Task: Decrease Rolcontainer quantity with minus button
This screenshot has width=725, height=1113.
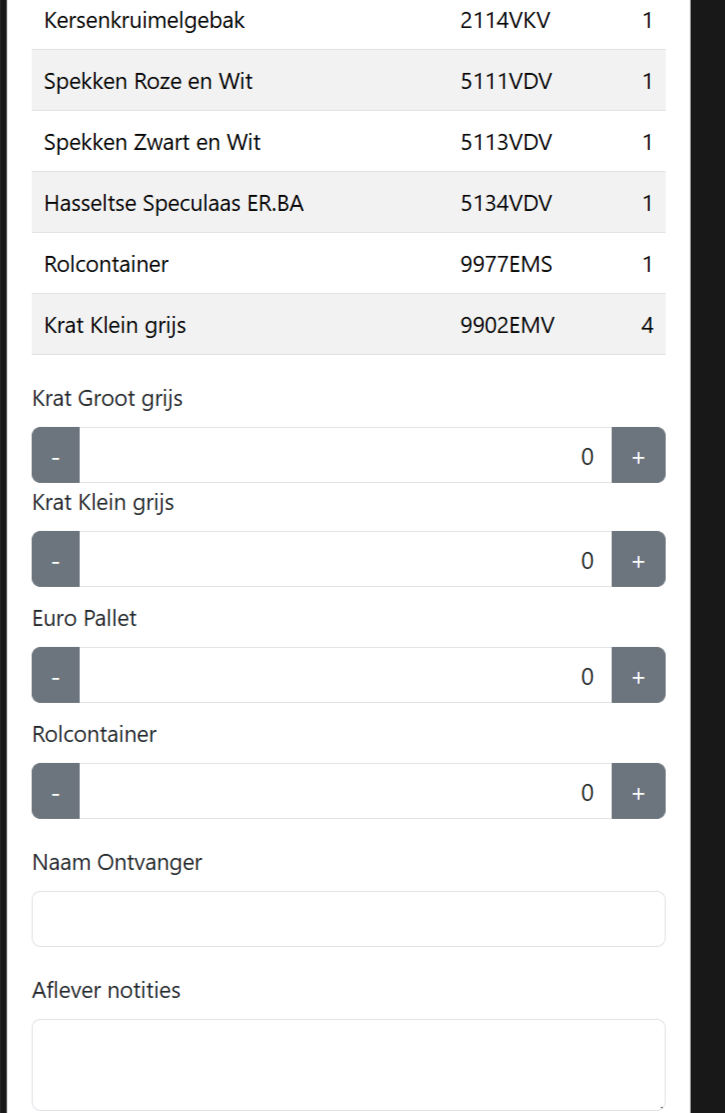Action: pyautogui.click(x=55, y=791)
